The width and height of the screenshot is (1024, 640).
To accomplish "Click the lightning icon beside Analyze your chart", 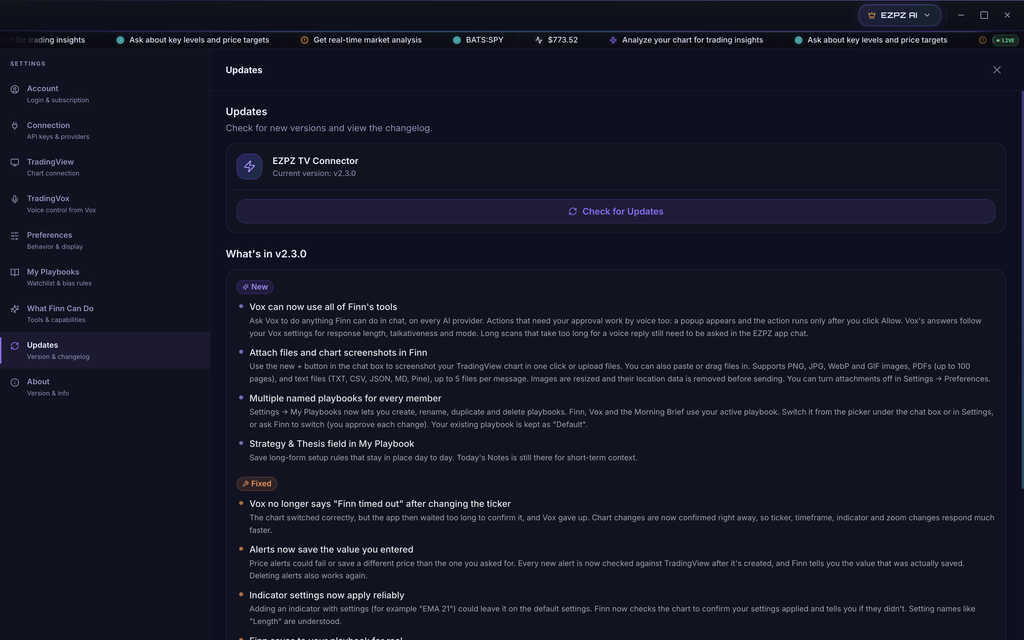I will click(x=613, y=40).
